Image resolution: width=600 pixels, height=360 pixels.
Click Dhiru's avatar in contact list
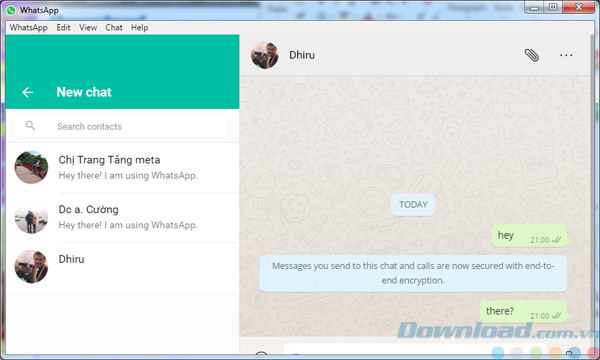point(31,267)
